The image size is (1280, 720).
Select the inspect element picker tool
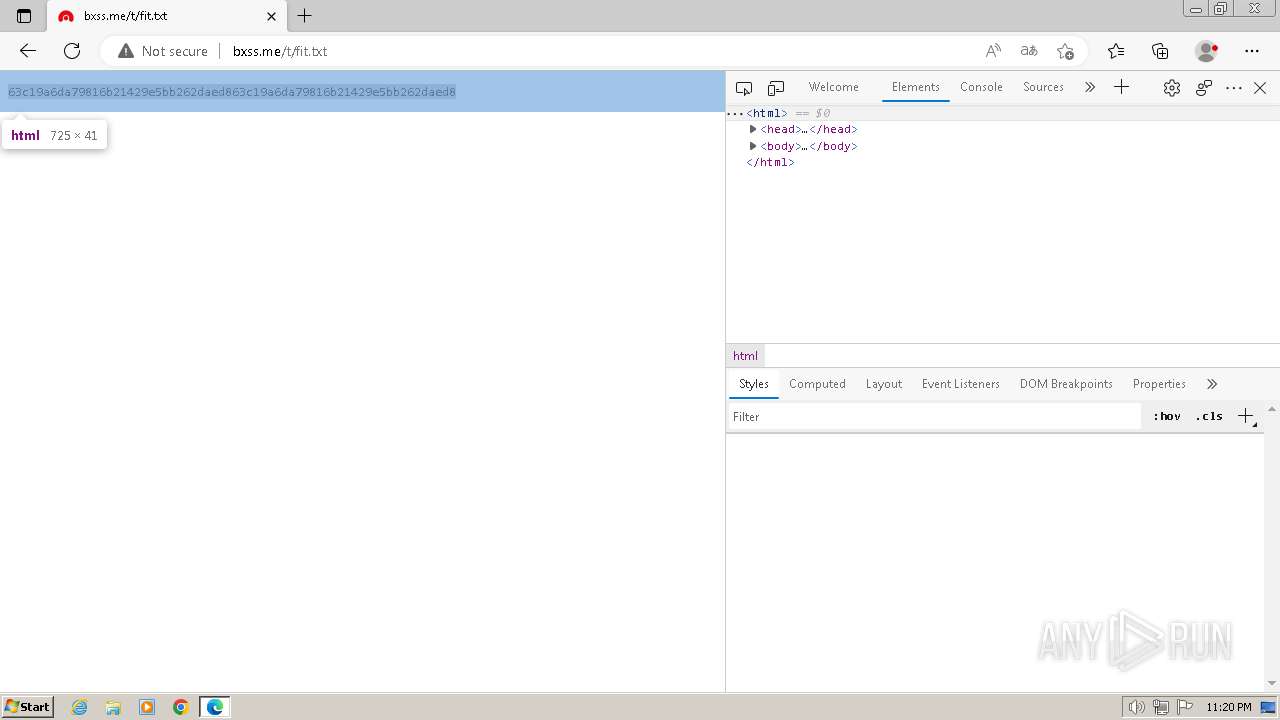tap(744, 88)
